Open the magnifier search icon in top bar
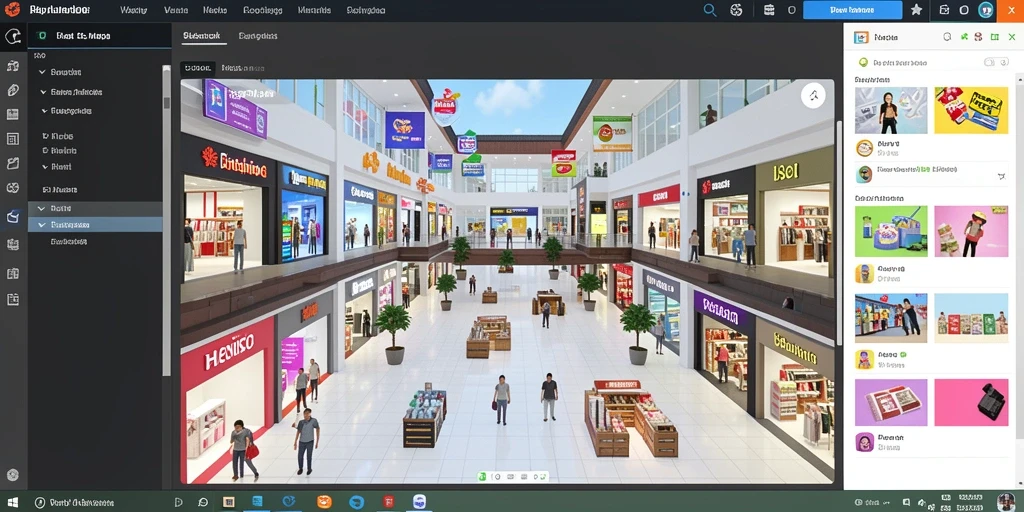The height and width of the screenshot is (512, 1024). [710, 10]
